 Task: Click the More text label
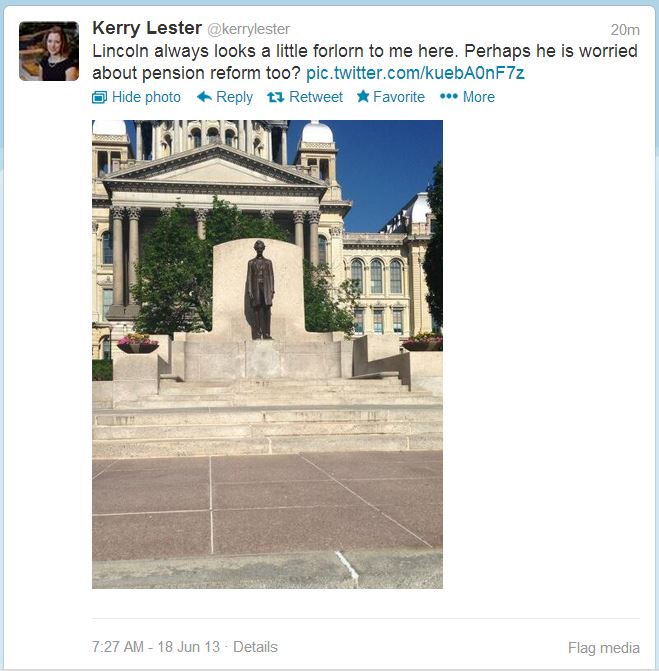[x=479, y=97]
